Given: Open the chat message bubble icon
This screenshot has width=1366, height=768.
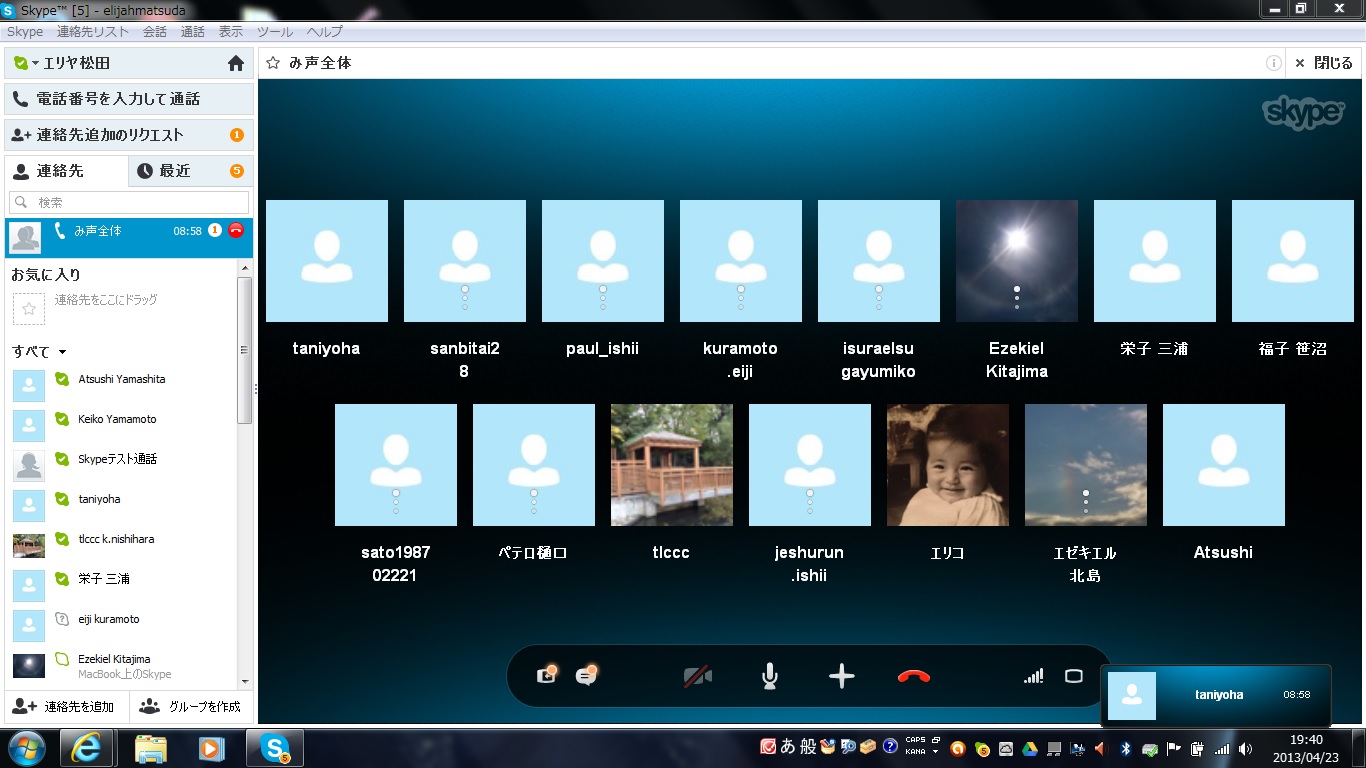Looking at the screenshot, I should 586,677.
